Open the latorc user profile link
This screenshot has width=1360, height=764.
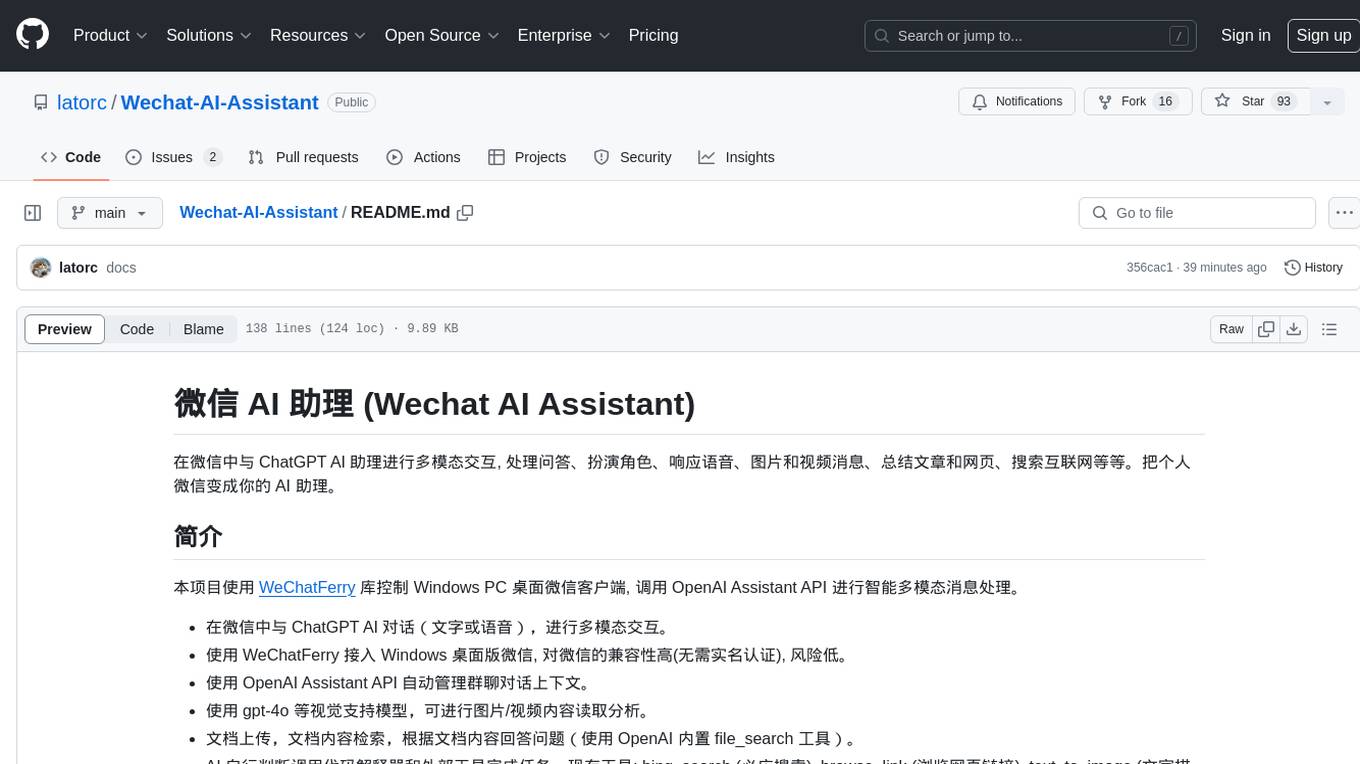pyautogui.click(x=82, y=102)
